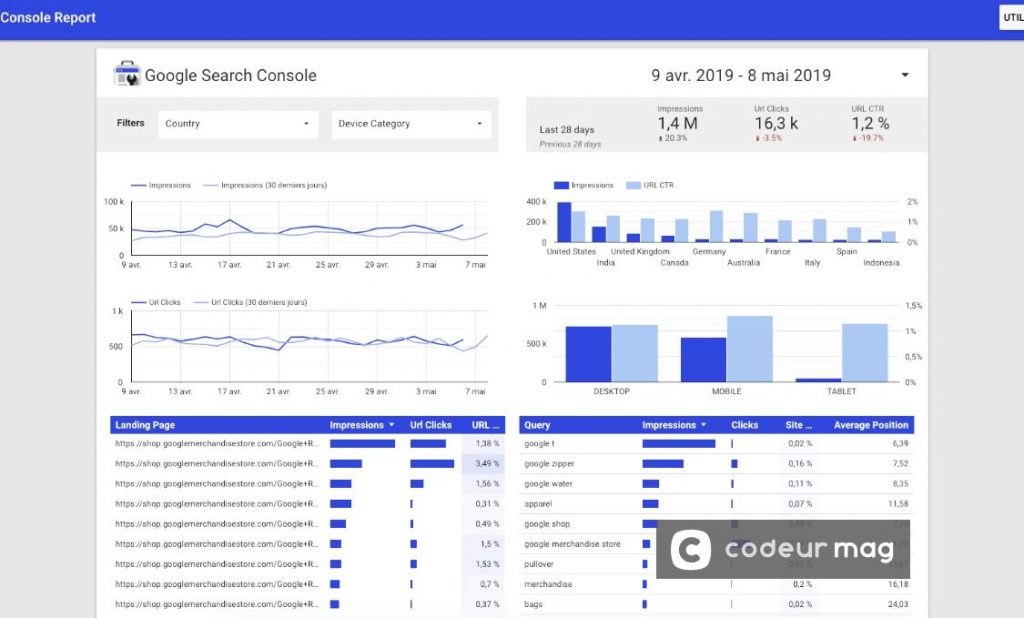
Task: Click average position value 24,03
Action: (x=898, y=605)
